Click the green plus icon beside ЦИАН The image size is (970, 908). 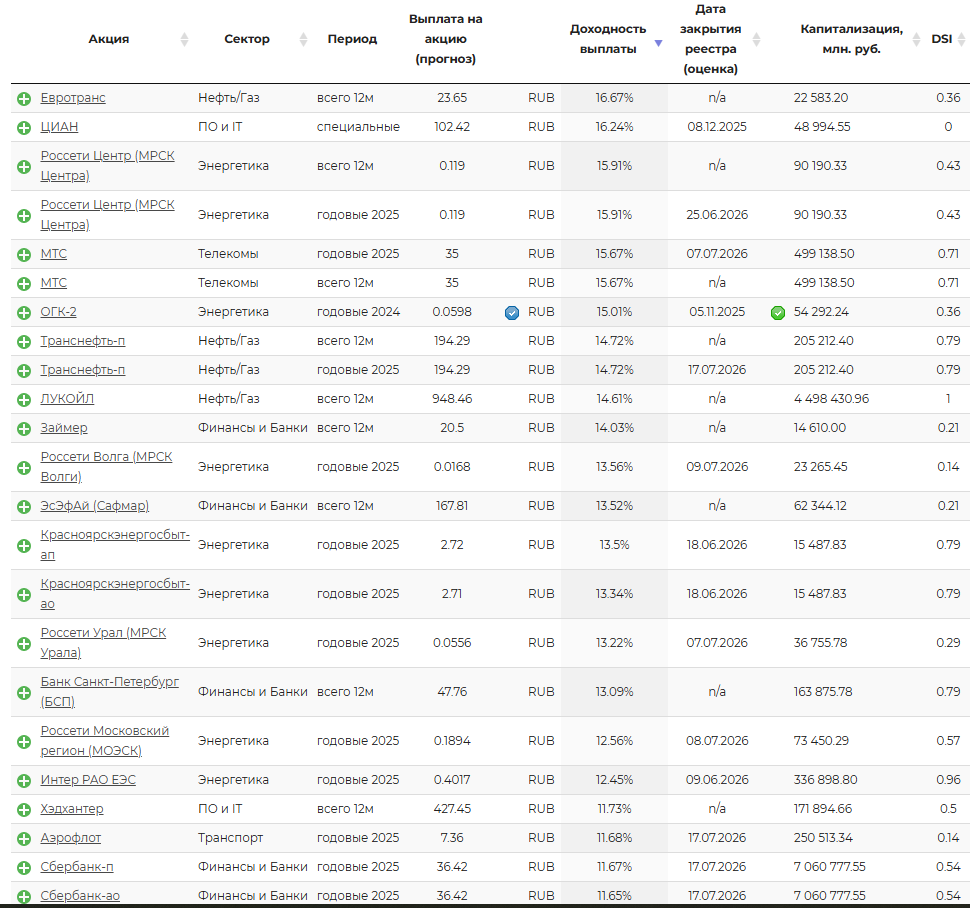(24, 127)
